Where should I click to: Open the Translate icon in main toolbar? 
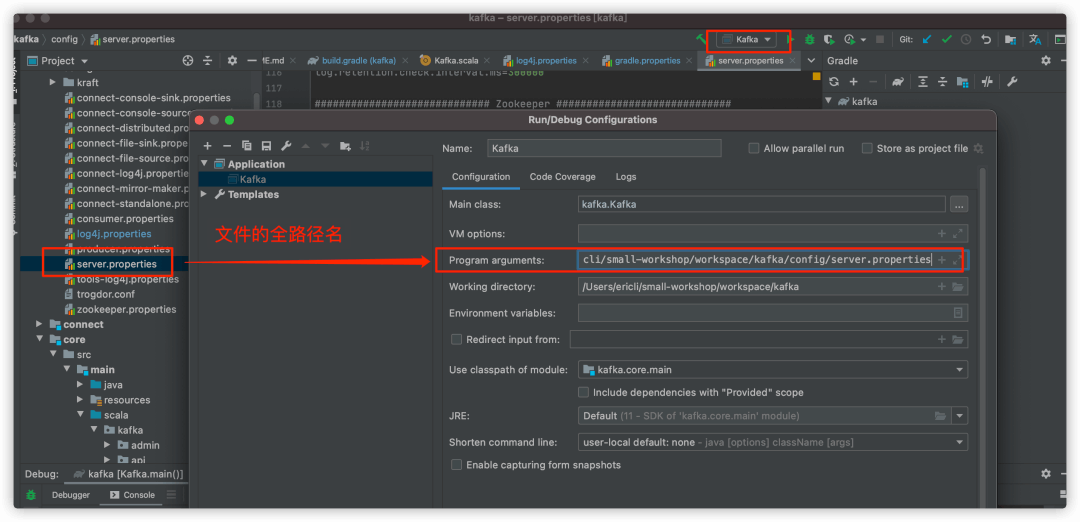pyautogui.click(x=1035, y=40)
